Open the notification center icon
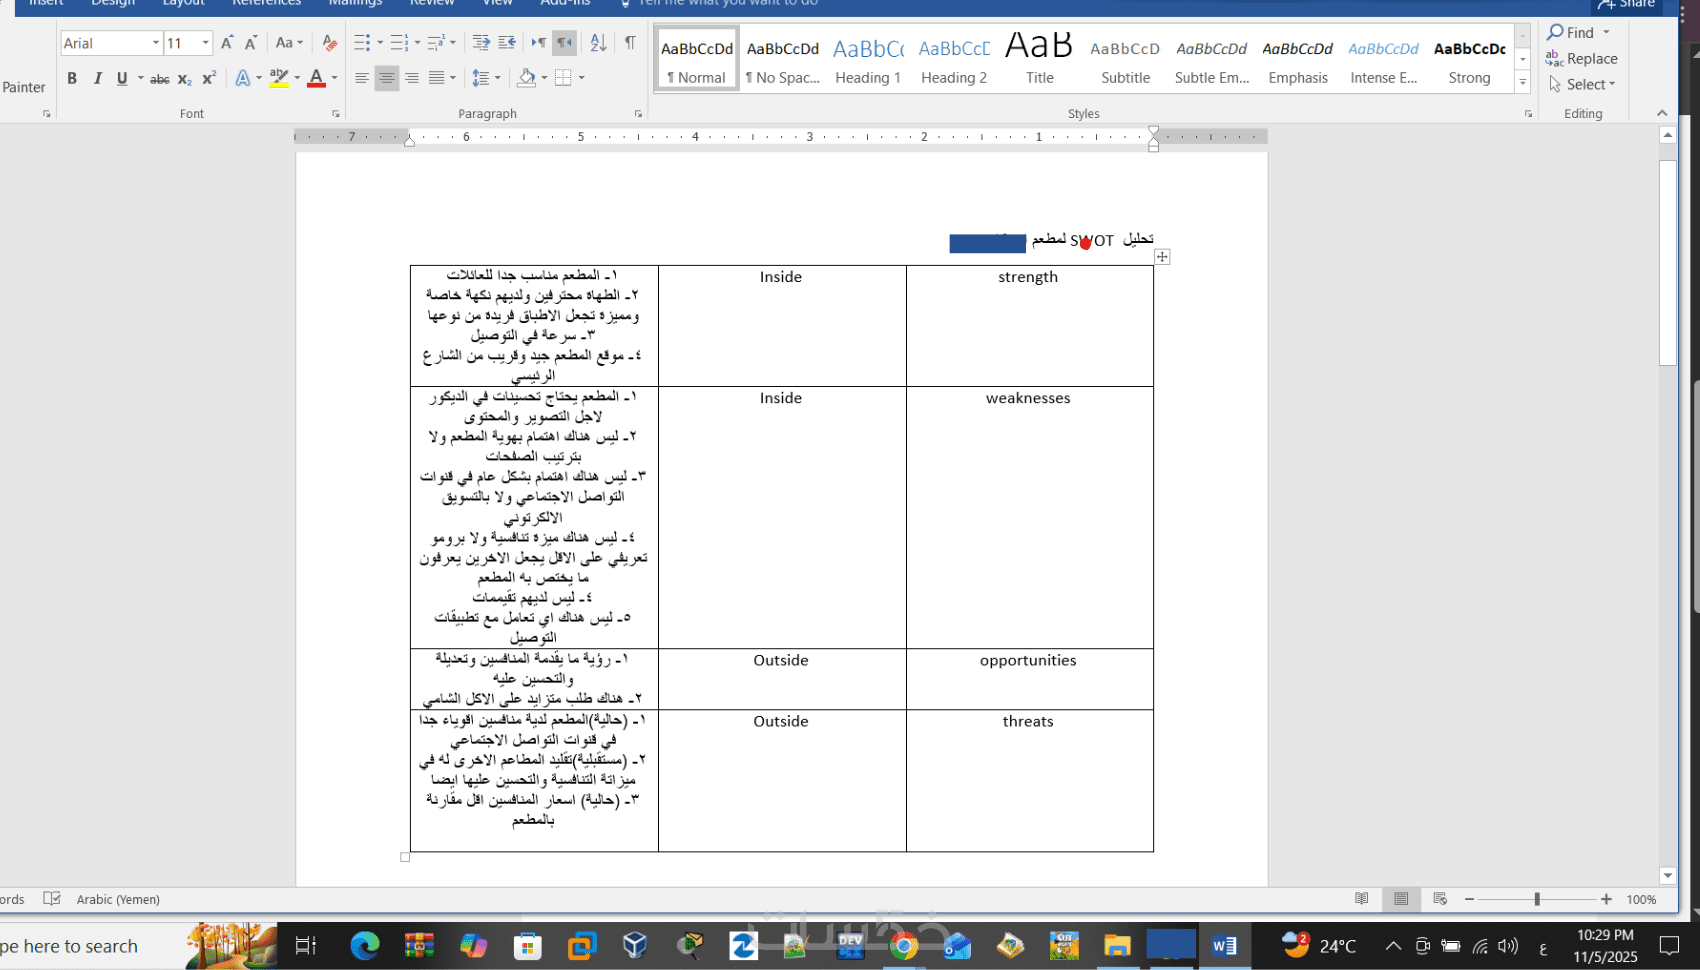 (x=1669, y=945)
